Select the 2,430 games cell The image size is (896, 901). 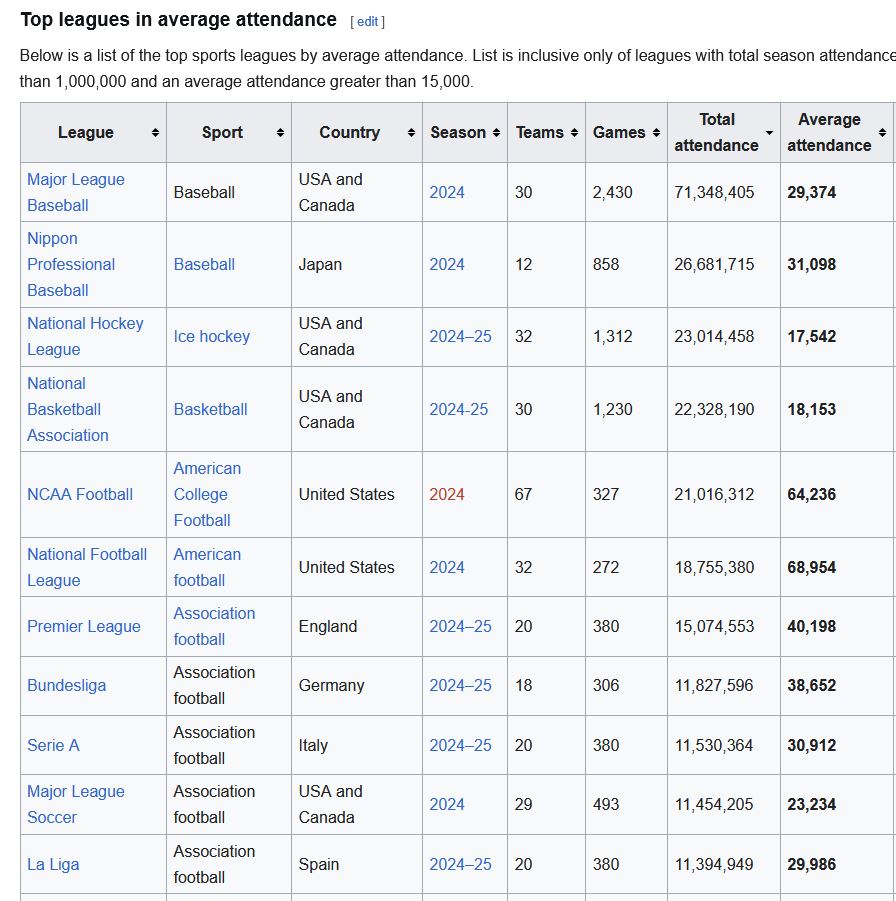pos(626,192)
